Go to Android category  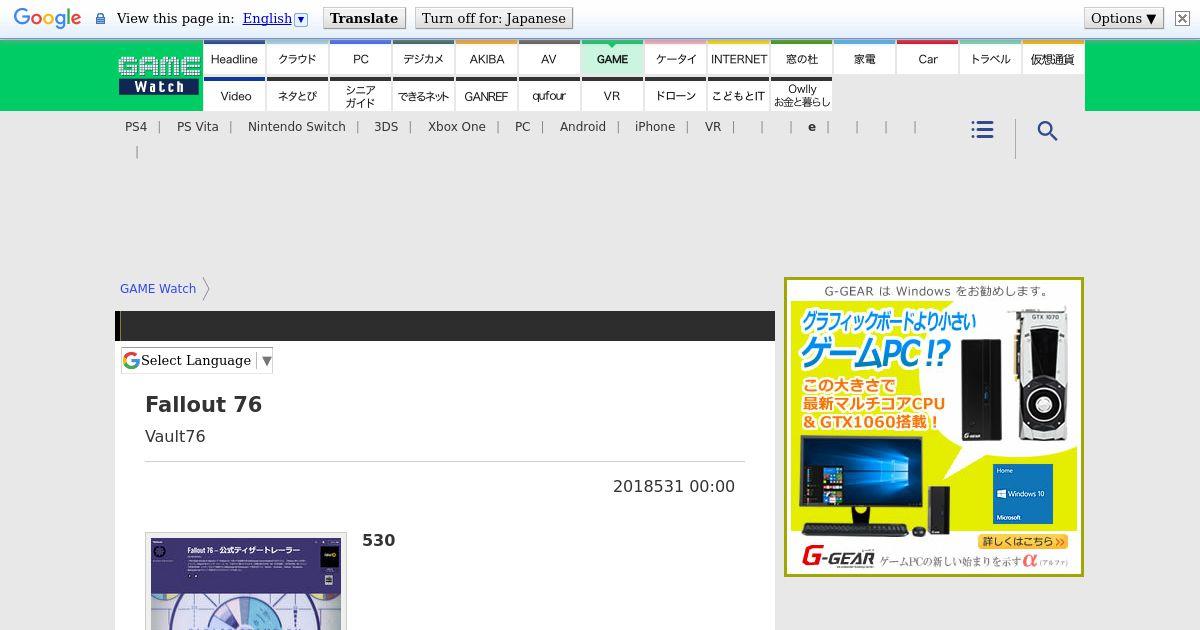pyautogui.click(x=583, y=127)
